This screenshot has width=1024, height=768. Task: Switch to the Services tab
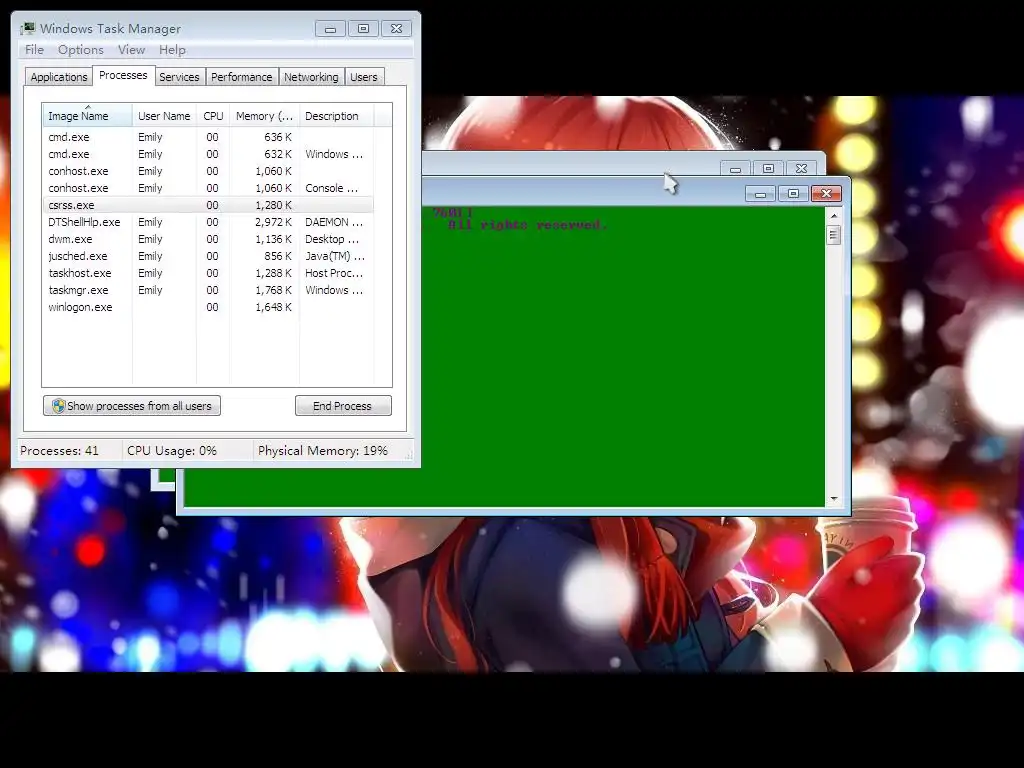pyautogui.click(x=179, y=77)
